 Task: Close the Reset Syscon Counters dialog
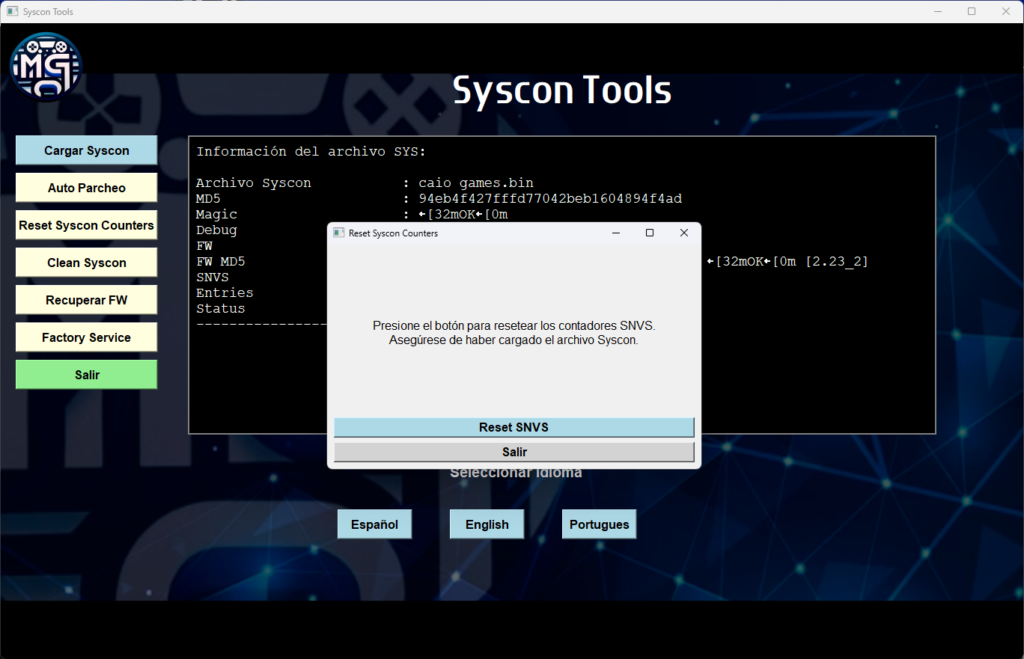click(x=684, y=233)
